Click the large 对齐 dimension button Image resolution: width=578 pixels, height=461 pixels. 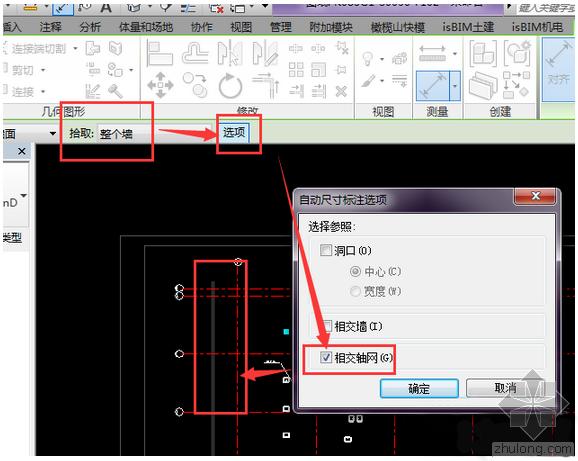pos(558,69)
